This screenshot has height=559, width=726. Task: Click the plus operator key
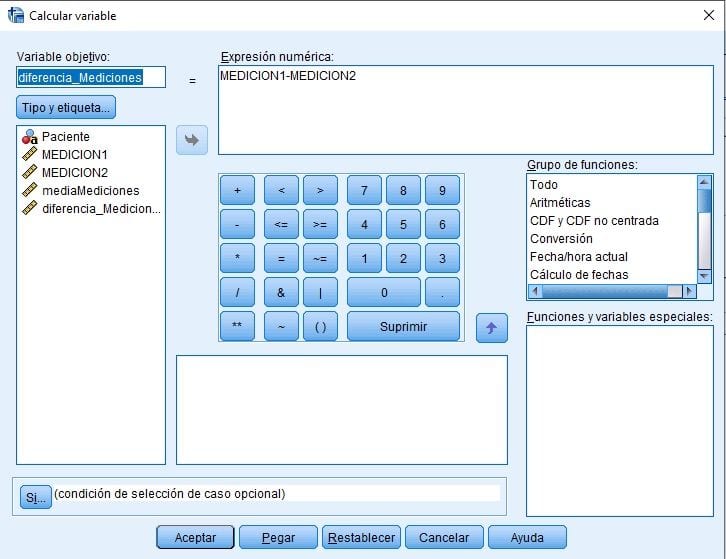point(237,190)
